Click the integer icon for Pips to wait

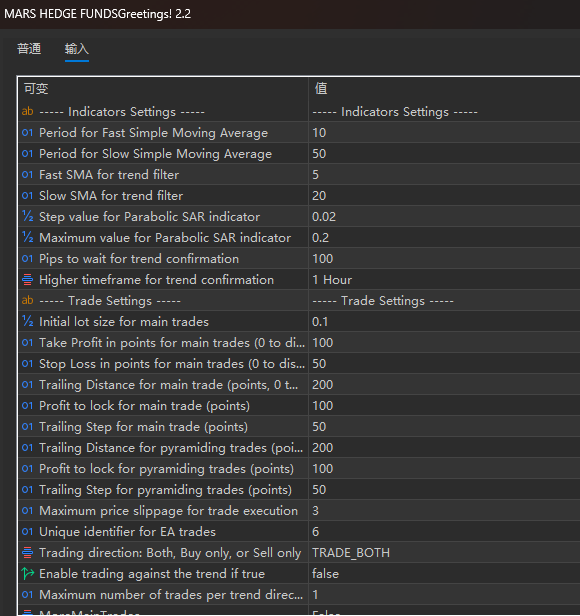coord(28,258)
